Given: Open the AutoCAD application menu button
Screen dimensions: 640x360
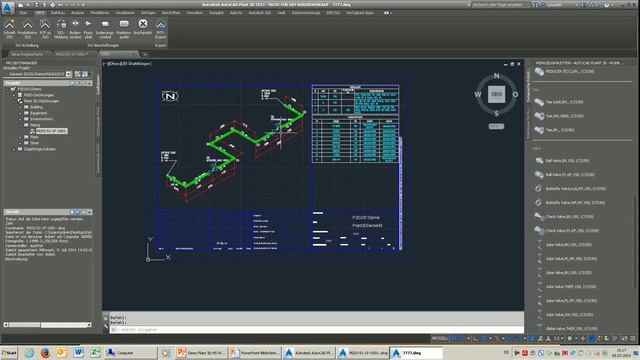Looking at the screenshot, I should (x=7, y=7).
